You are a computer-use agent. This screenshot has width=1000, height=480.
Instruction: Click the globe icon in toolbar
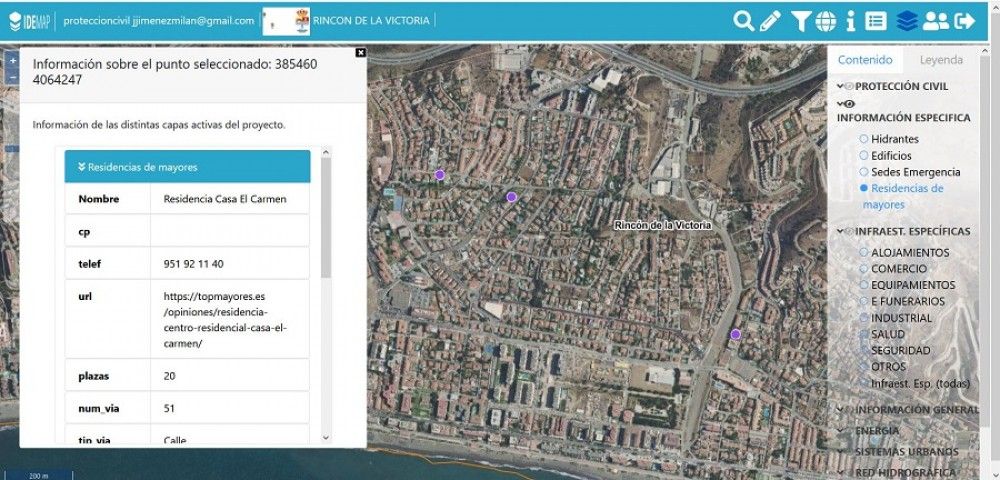coord(825,20)
